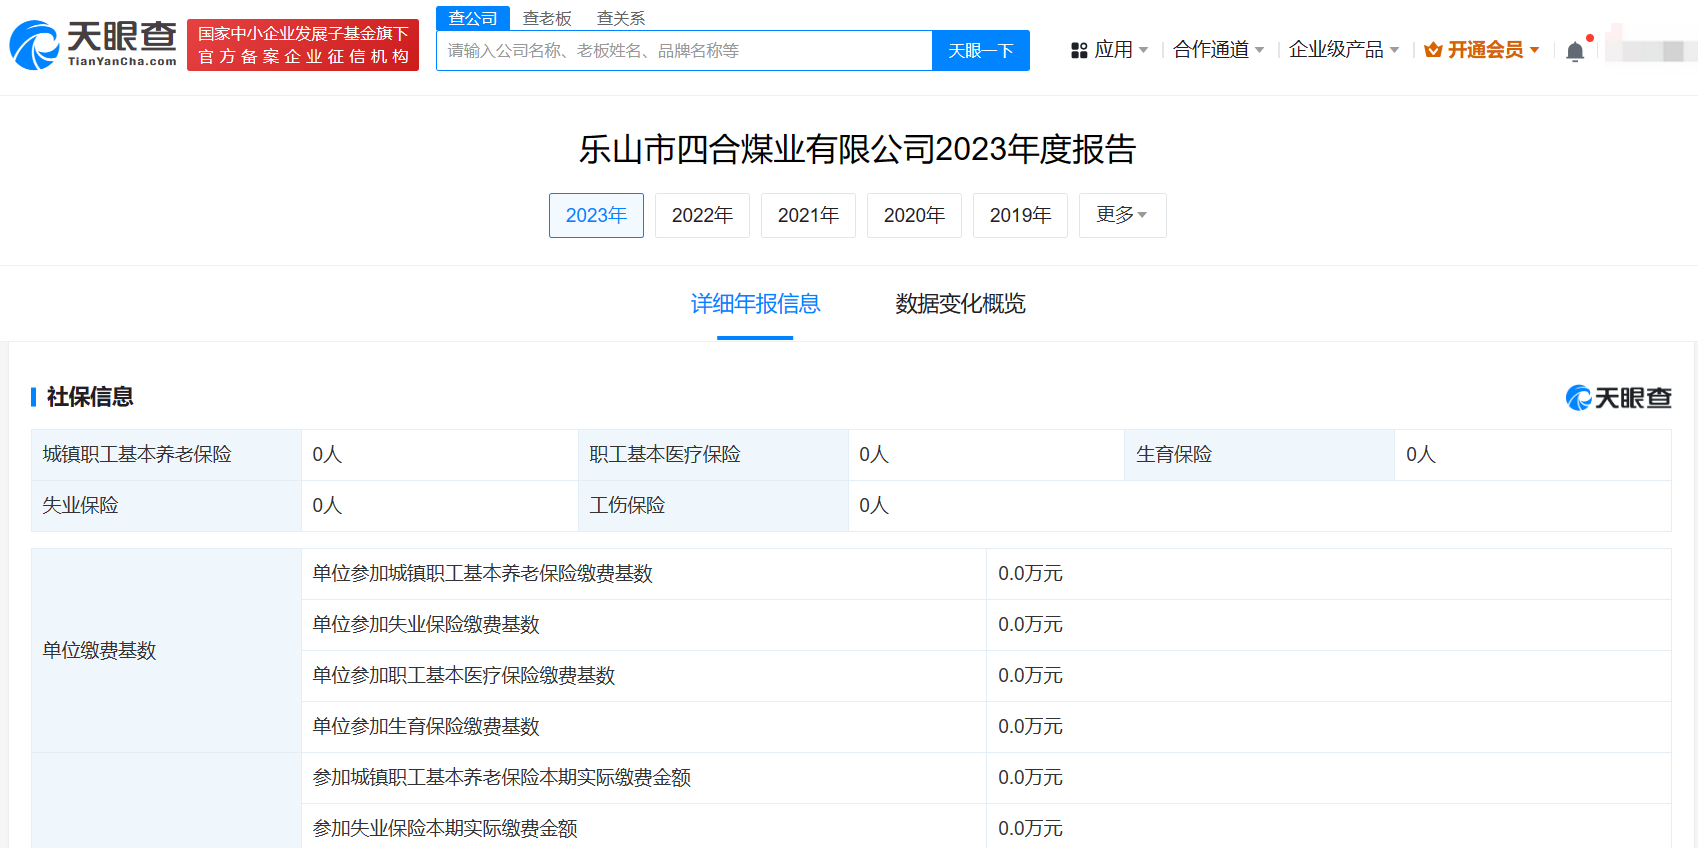The width and height of the screenshot is (1698, 848).
Task: Expand the 更多 years dropdown
Action: [1122, 215]
